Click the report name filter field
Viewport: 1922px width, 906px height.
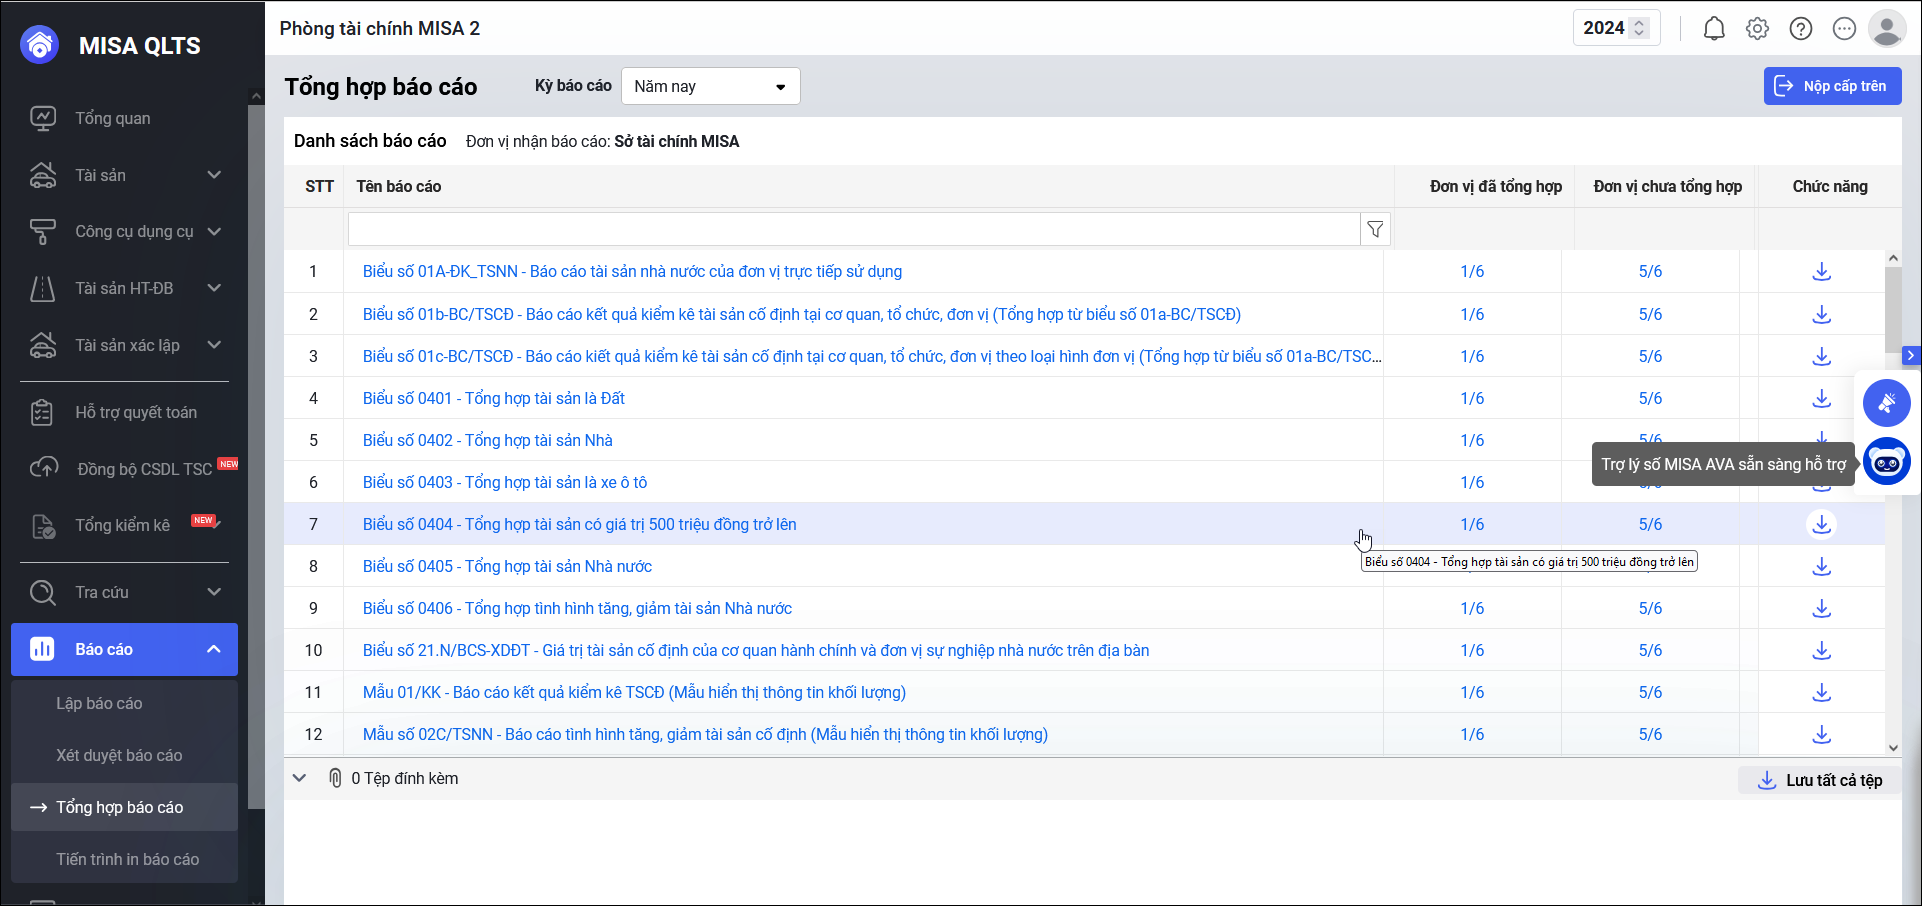pyautogui.click(x=853, y=229)
